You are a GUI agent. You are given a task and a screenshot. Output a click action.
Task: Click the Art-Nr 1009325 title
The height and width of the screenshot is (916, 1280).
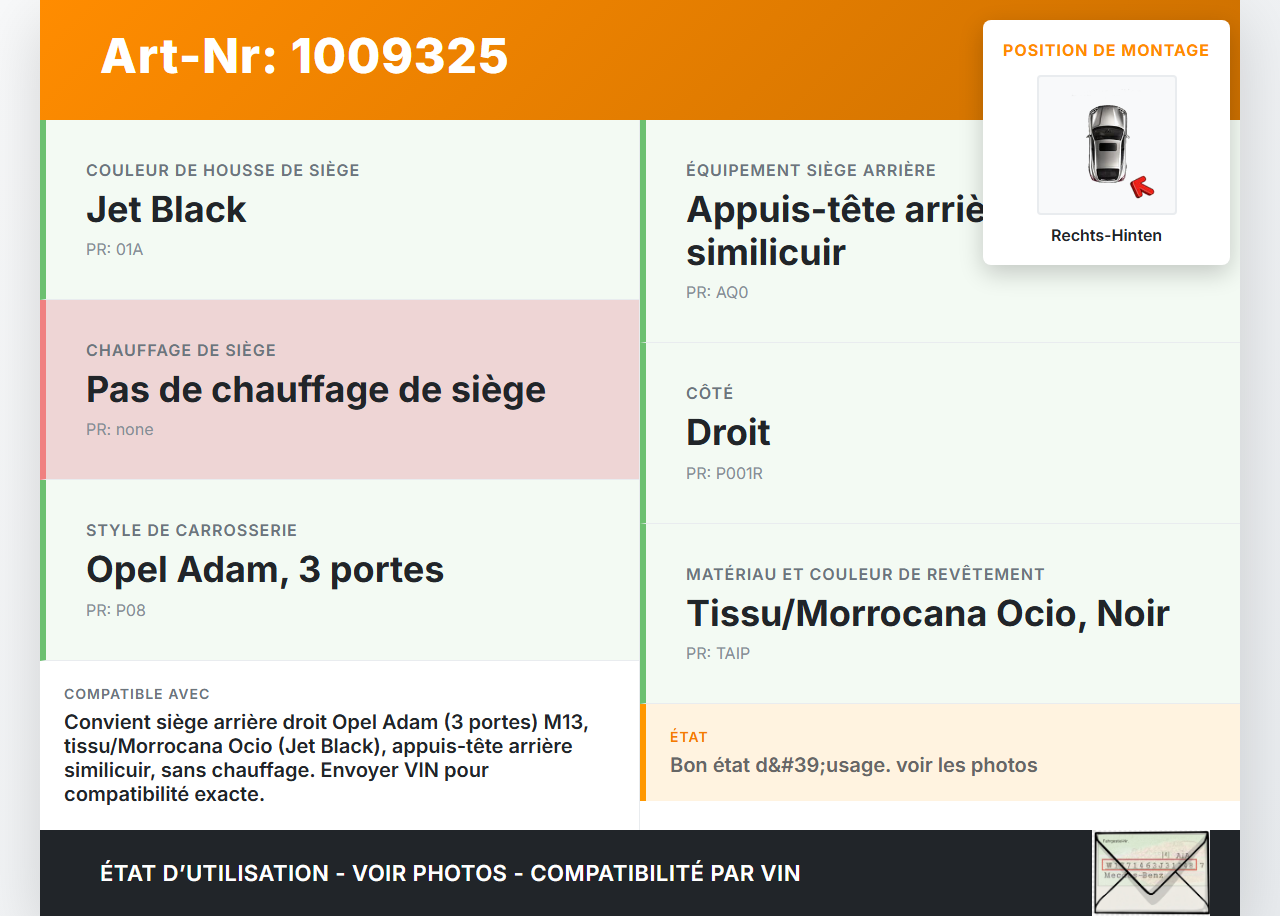click(304, 56)
